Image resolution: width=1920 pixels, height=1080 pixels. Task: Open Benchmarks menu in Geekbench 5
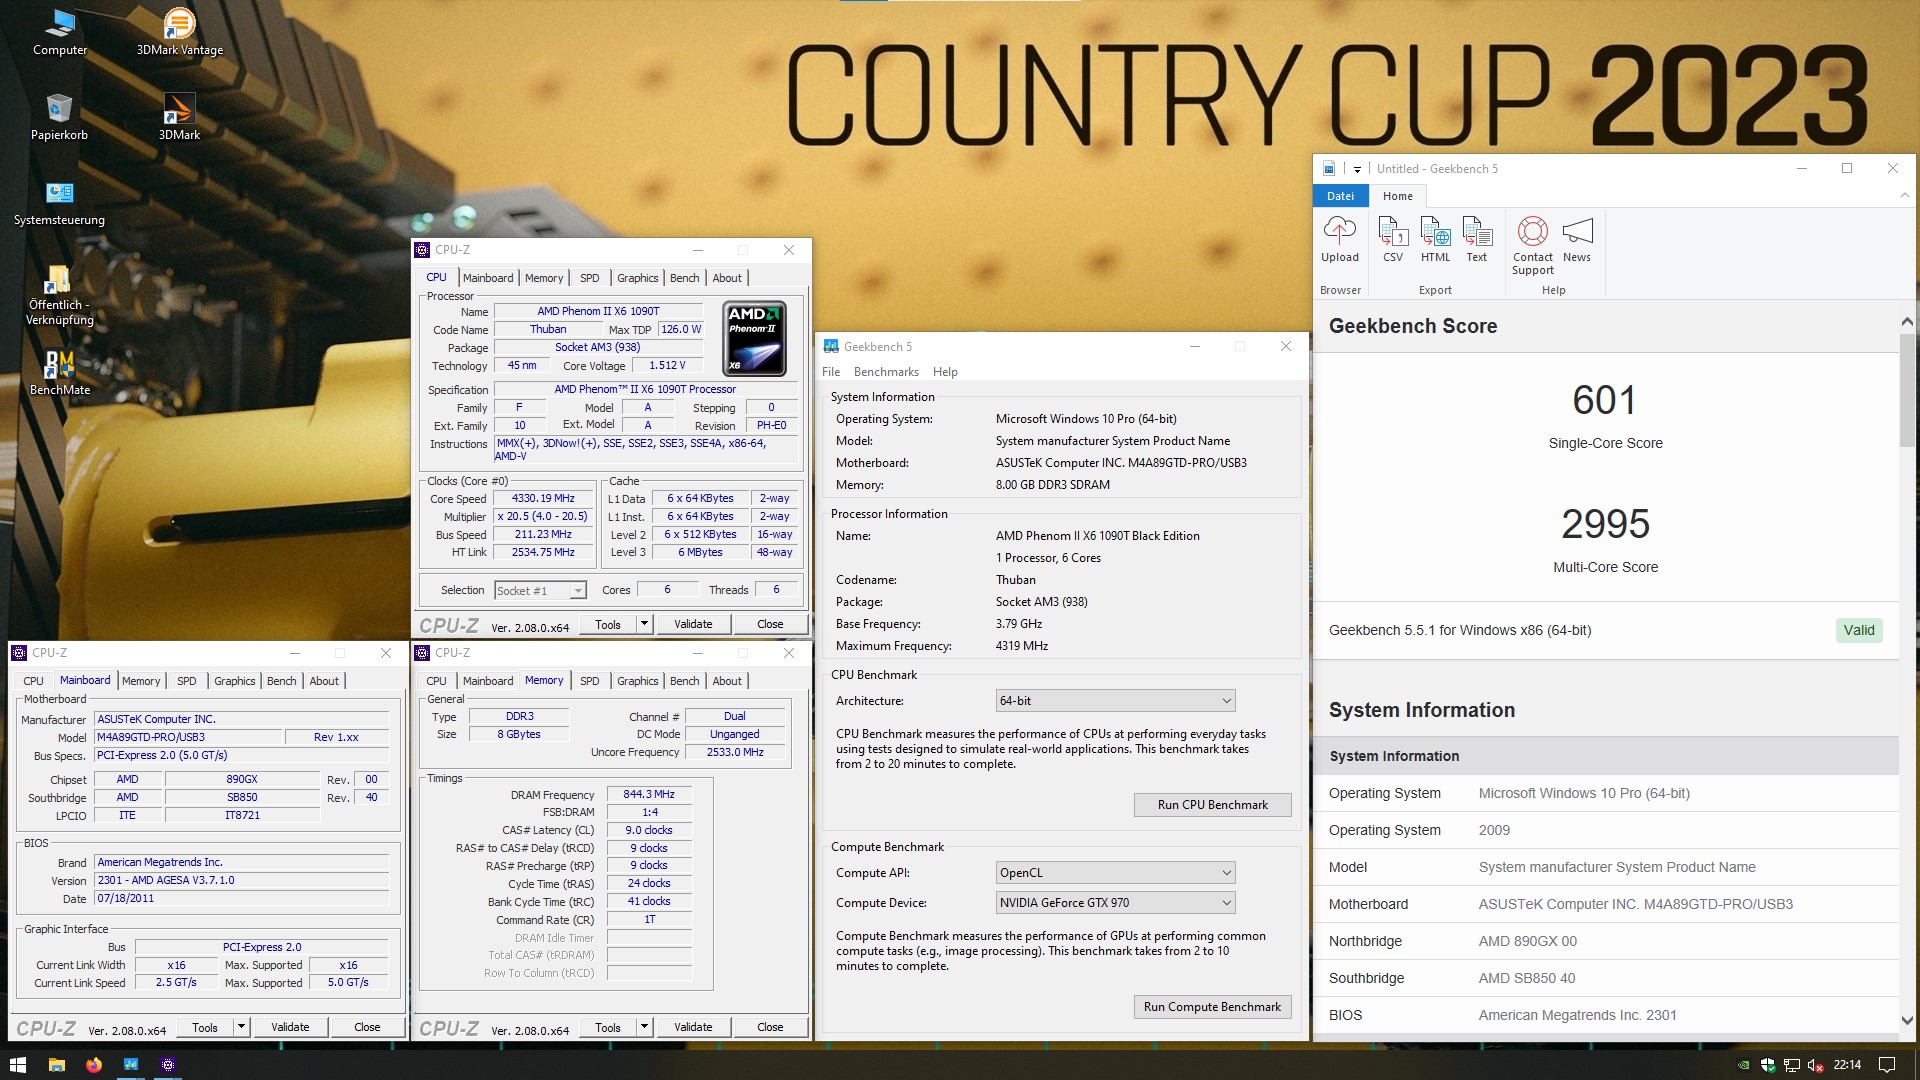click(886, 372)
